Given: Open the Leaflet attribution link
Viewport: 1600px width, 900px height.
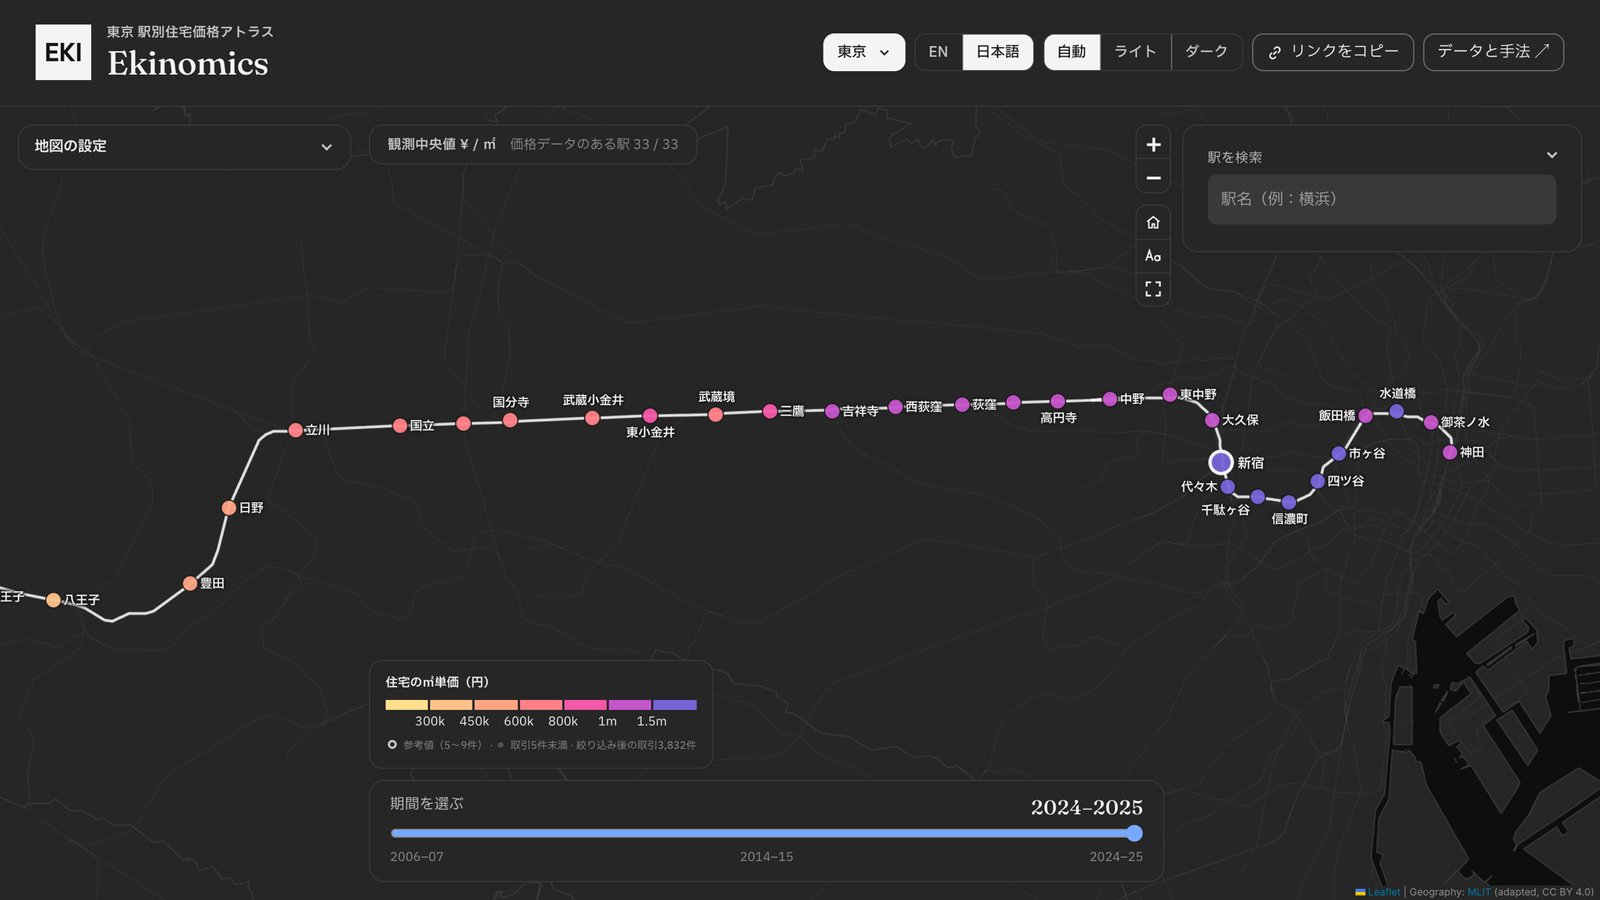Looking at the screenshot, I should click(x=1384, y=892).
